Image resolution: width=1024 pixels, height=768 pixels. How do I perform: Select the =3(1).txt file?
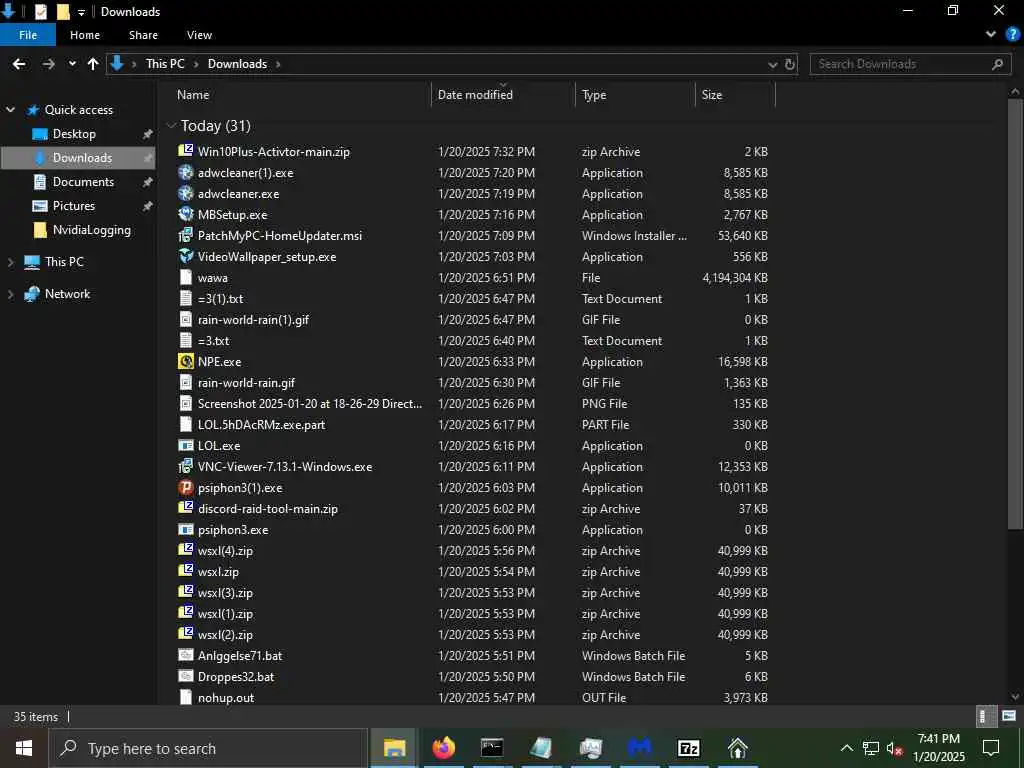(220, 298)
